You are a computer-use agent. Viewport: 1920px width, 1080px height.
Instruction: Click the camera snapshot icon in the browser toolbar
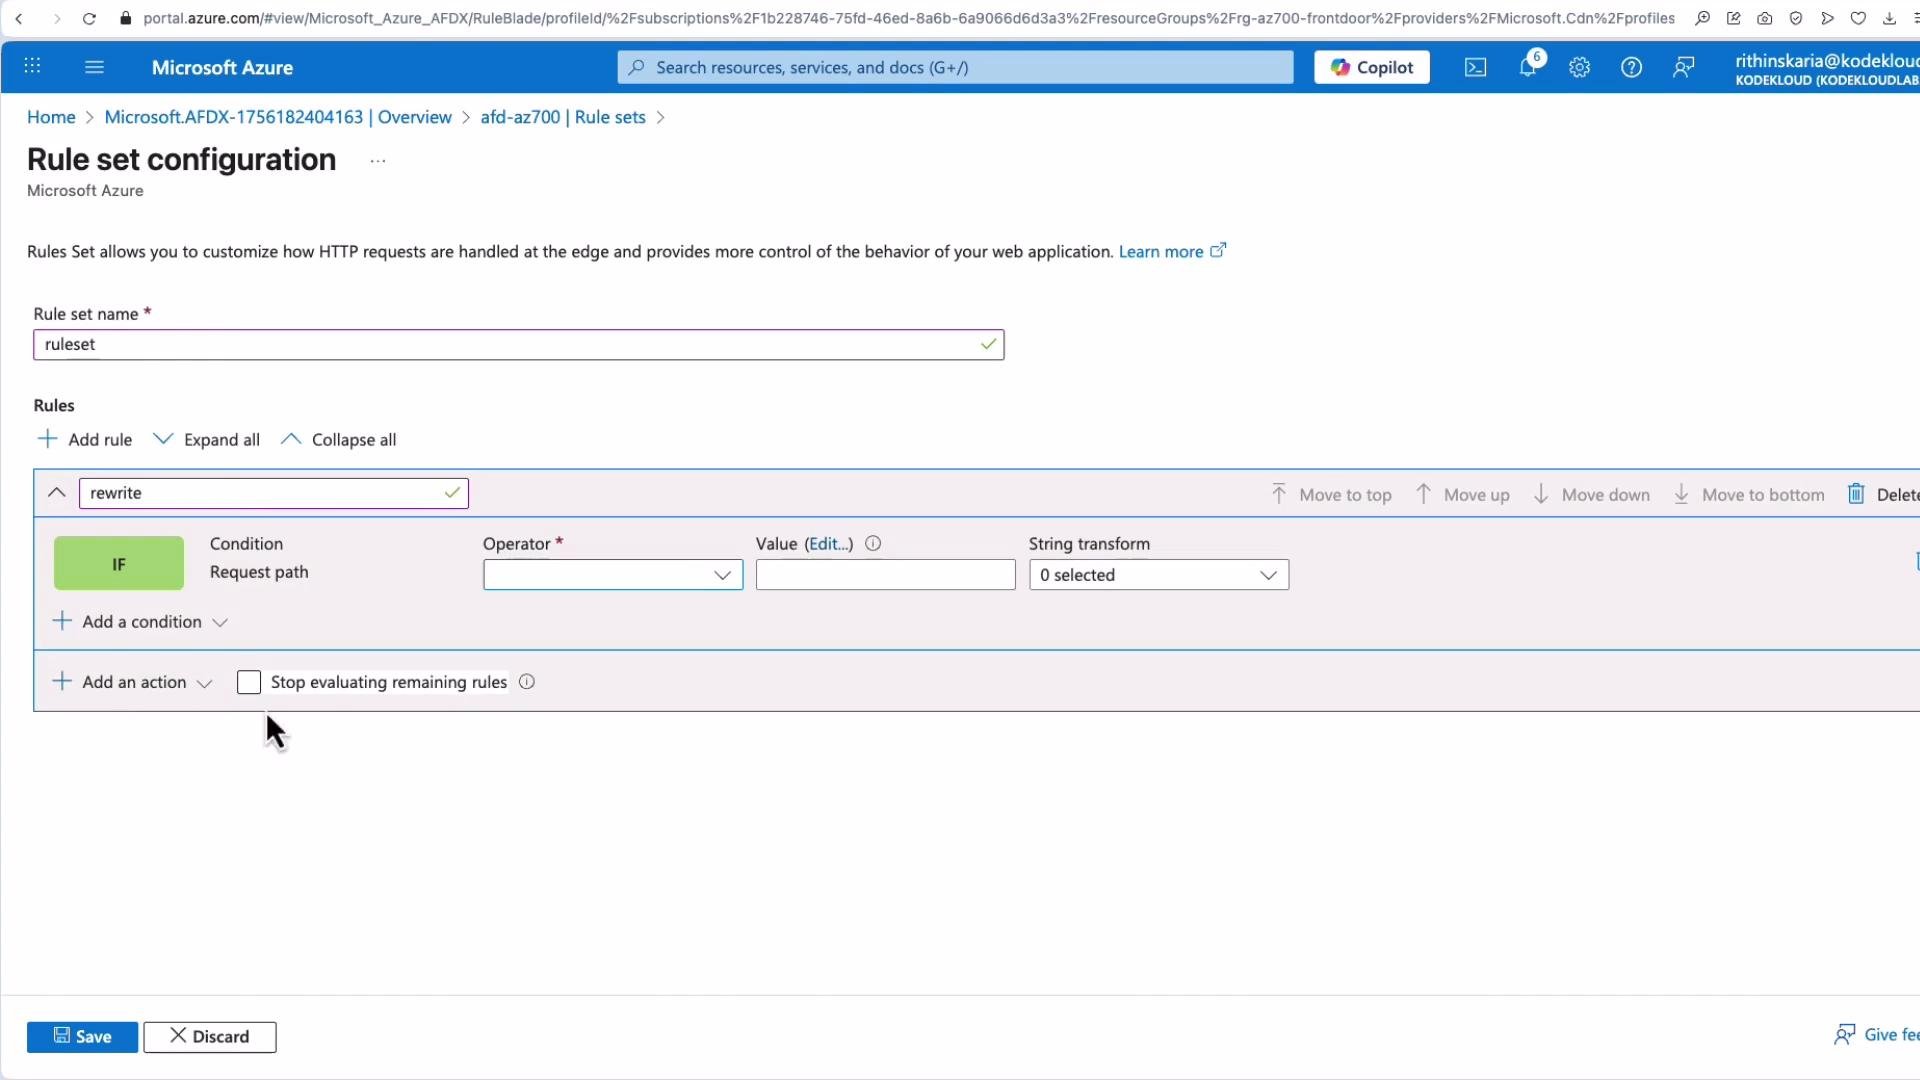pyautogui.click(x=1765, y=18)
